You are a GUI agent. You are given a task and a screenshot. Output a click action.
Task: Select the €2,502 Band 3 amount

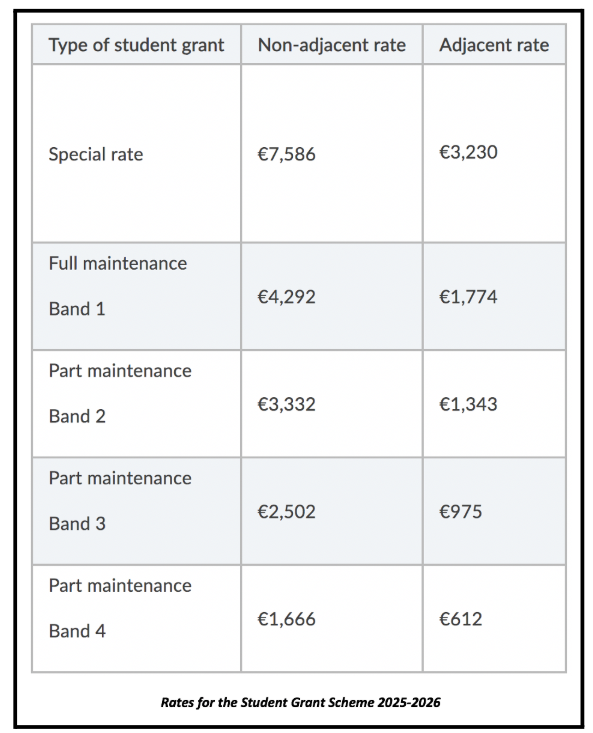click(x=286, y=512)
